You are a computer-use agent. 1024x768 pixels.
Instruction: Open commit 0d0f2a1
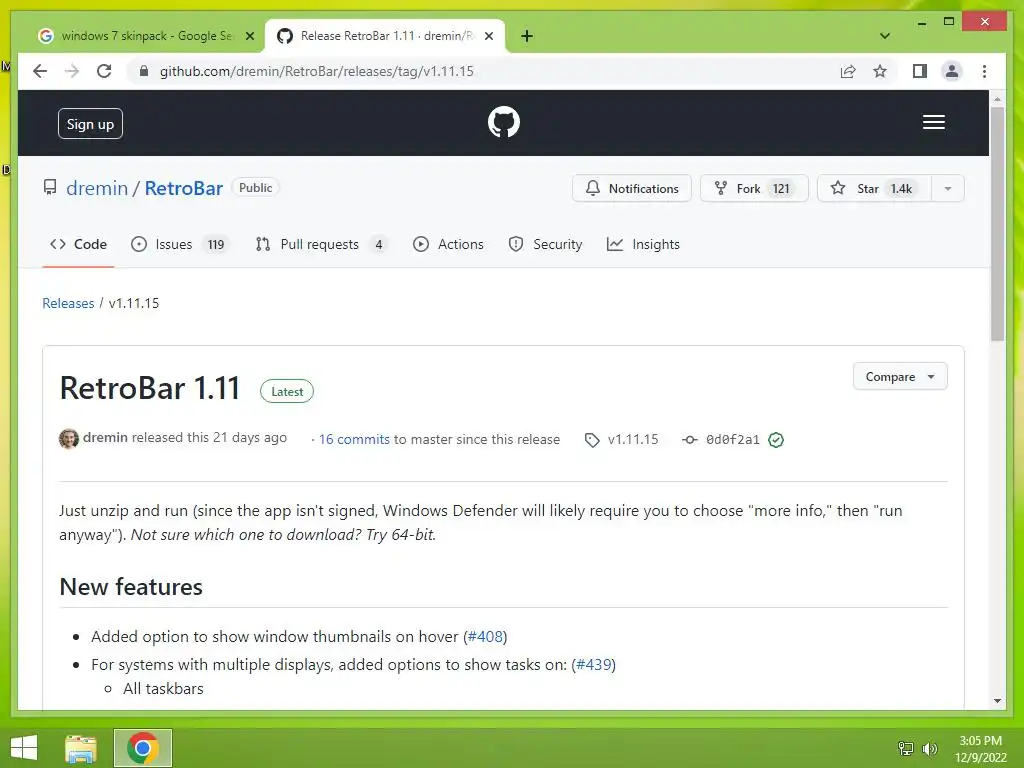coord(733,440)
